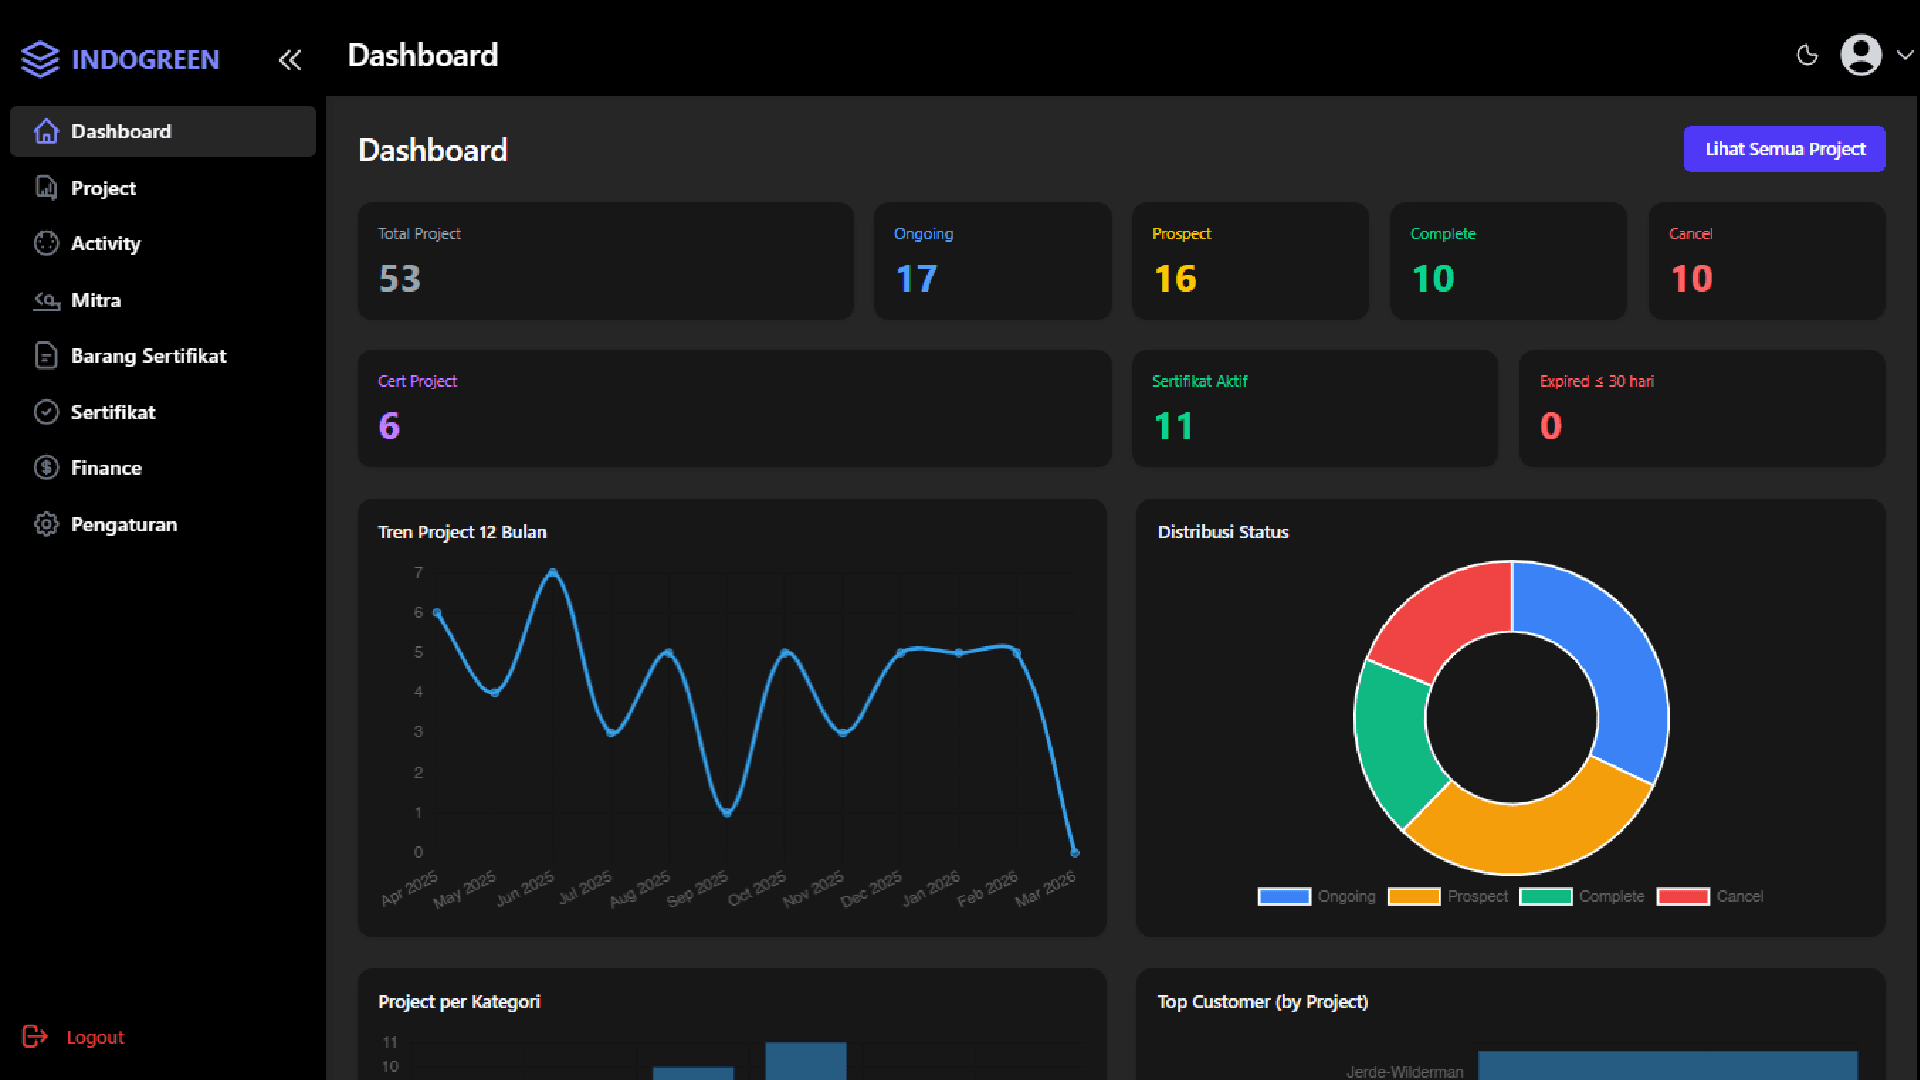Image resolution: width=1920 pixels, height=1080 pixels.
Task: Click the Finance dollar icon
Action: [45, 467]
